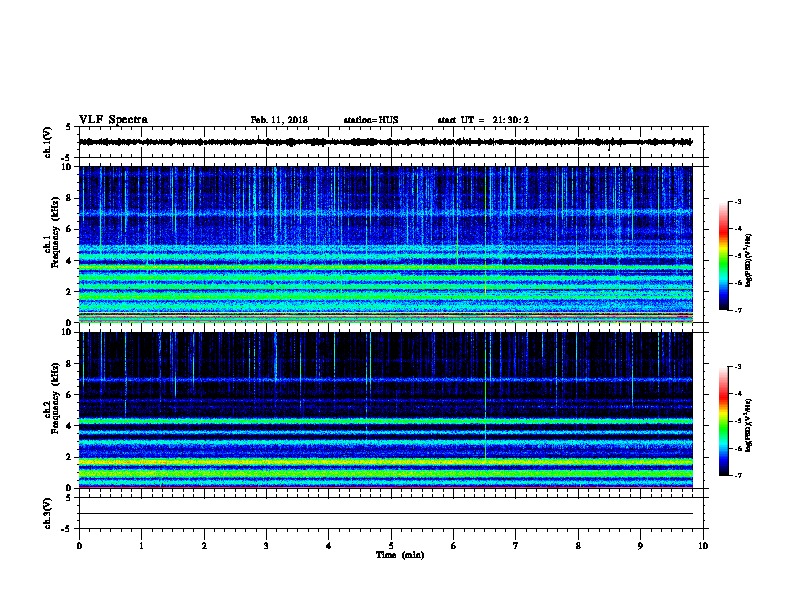Viewport: 792px width, 612px height.
Task: Click the yellow-green 1.7 kHz band in ch.2 spectrogram
Action: [x=385, y=462]
